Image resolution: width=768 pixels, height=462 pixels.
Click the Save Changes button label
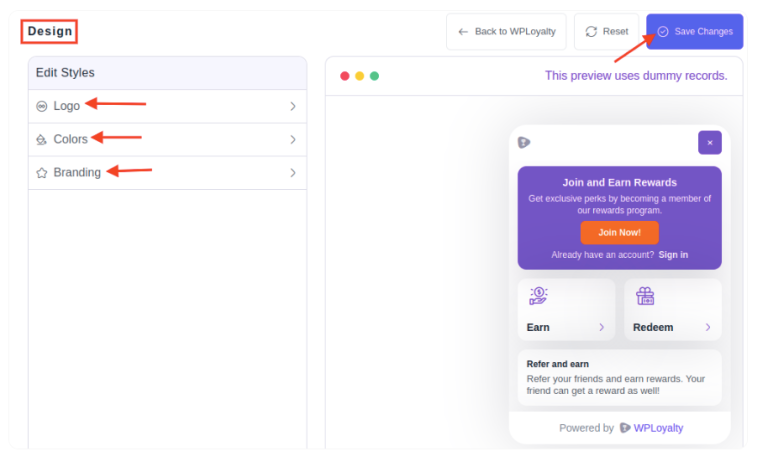coord(703,32)
